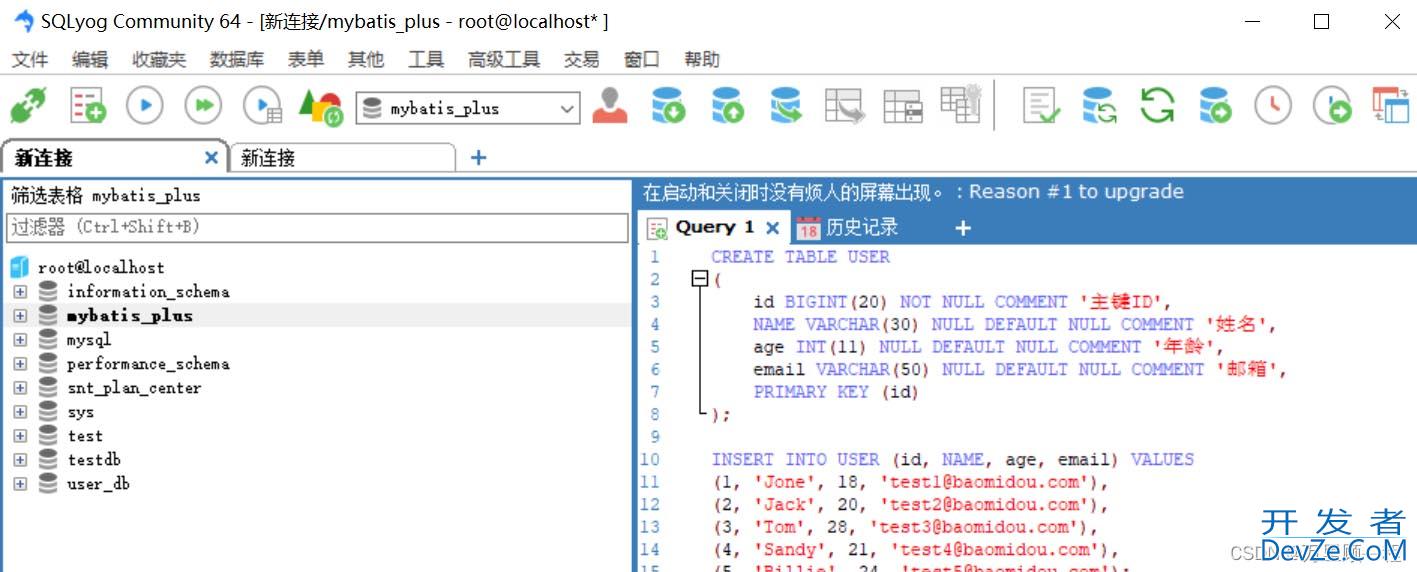Add a new connection tab
This screenshot has width=1417, height=572.
click(479, 157)
